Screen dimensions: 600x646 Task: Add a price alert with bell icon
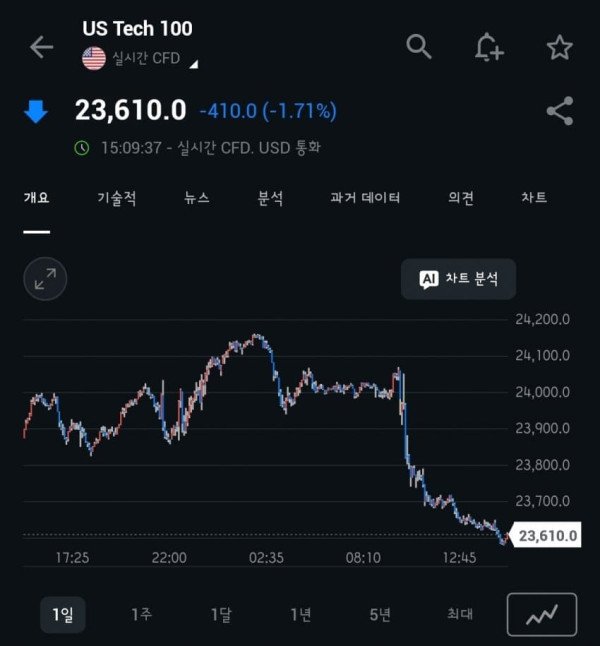point(489,47)
